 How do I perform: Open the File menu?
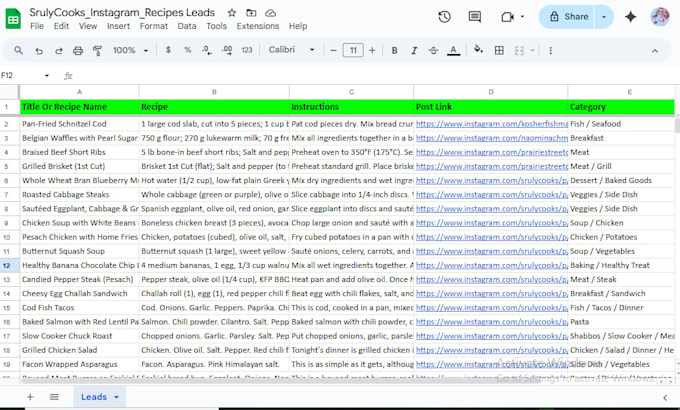pyautogui.click(x=37, y=26)
